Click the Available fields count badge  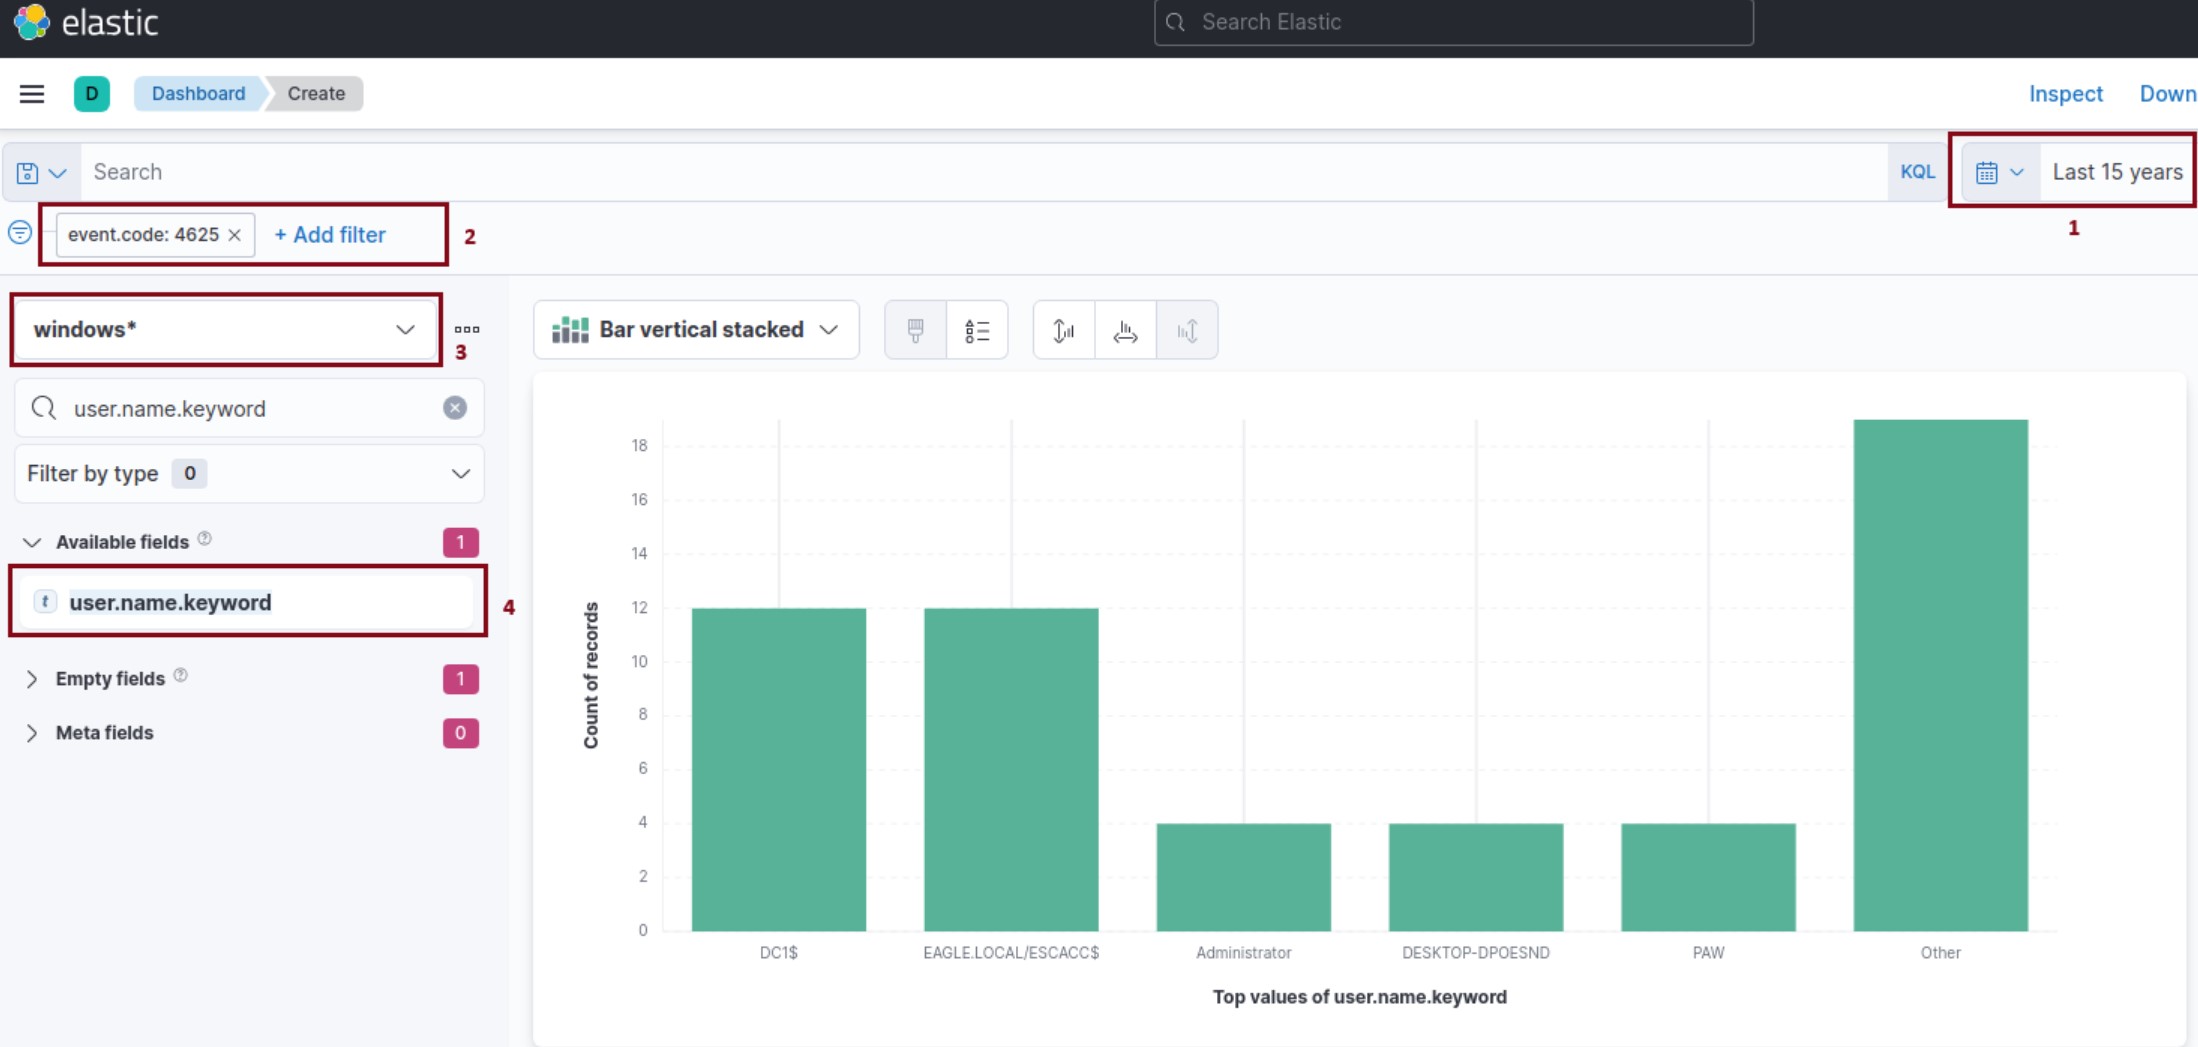pos(461,542)
